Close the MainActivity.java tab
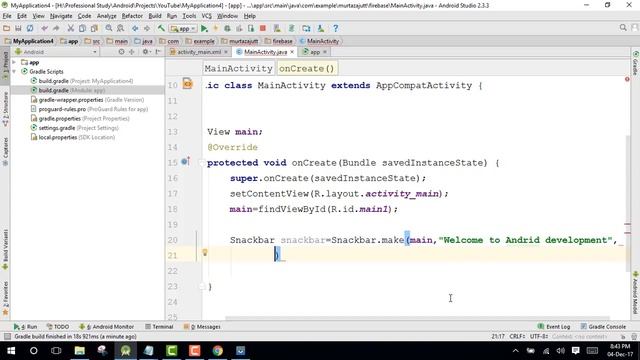 tap(292, 52)
